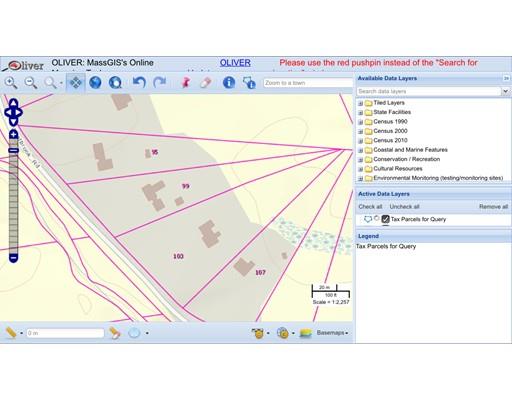
Task: Click the Legend panel header
Action: point(433,236)
